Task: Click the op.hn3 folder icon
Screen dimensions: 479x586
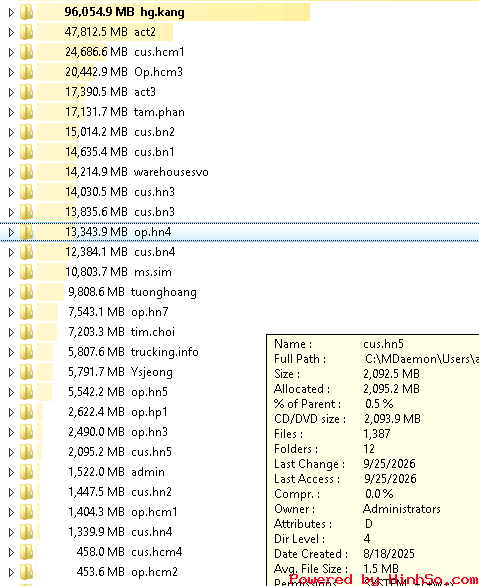Action: tap(27, 432)
